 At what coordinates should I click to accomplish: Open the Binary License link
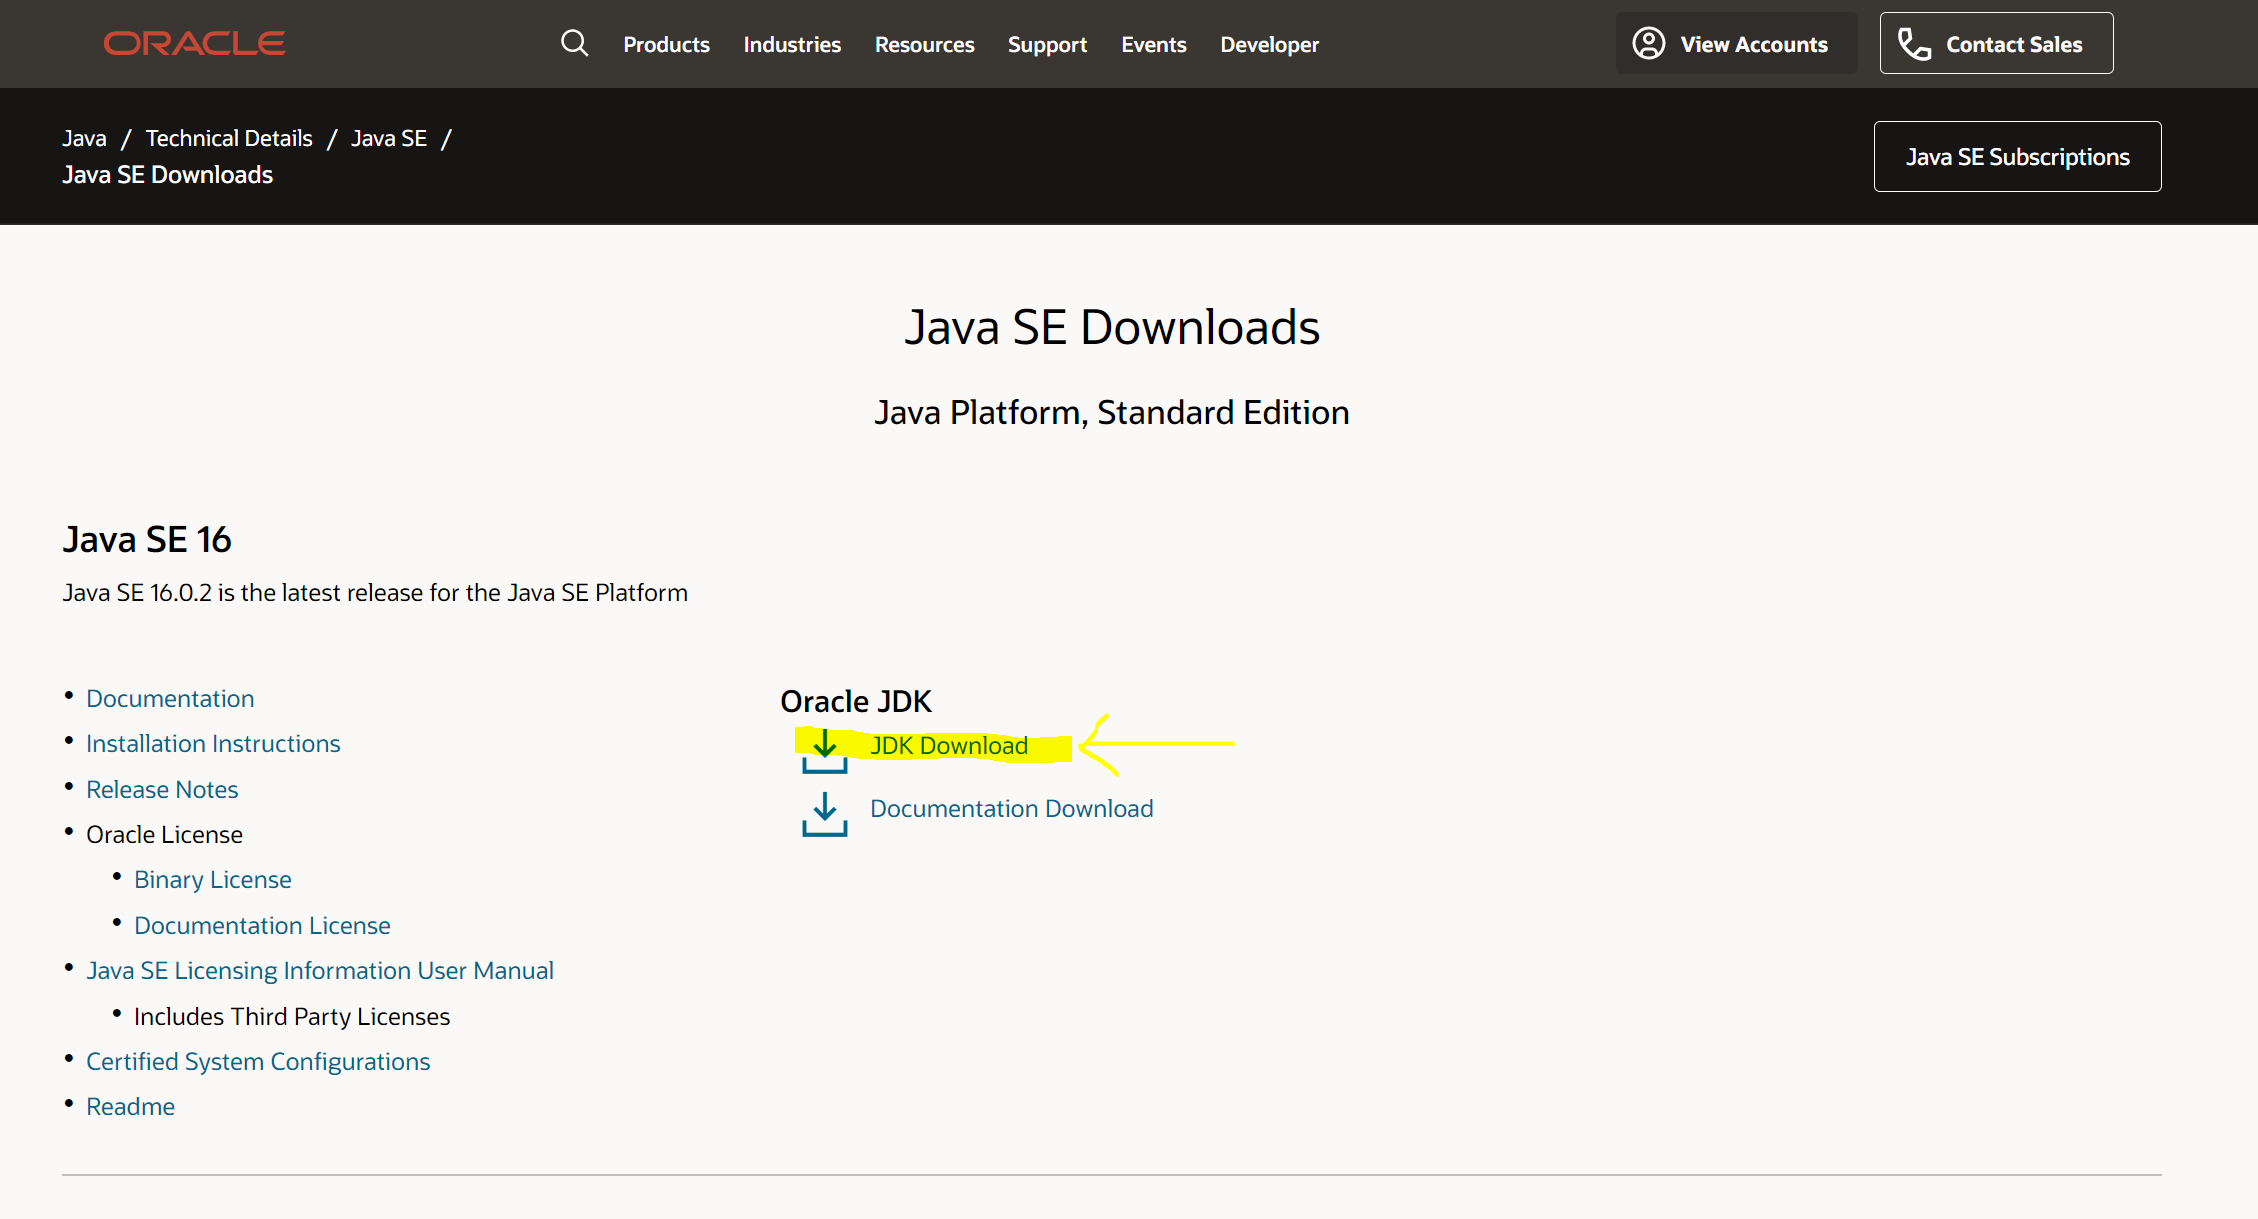pos(213,879)
